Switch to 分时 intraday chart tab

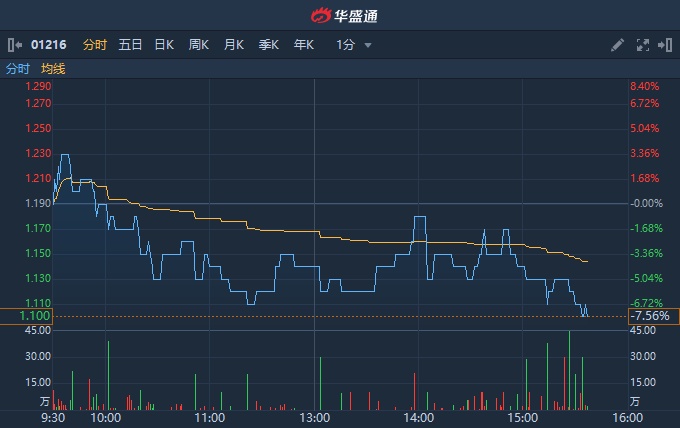94,45
